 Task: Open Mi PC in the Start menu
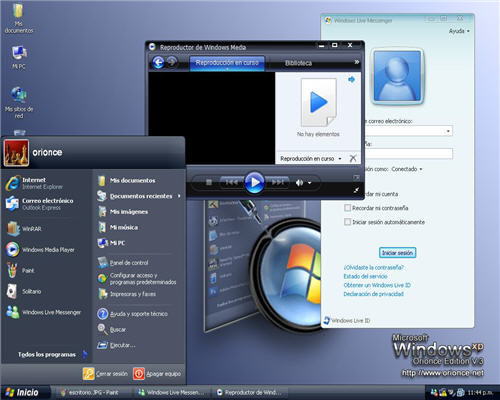coord(111,243)
